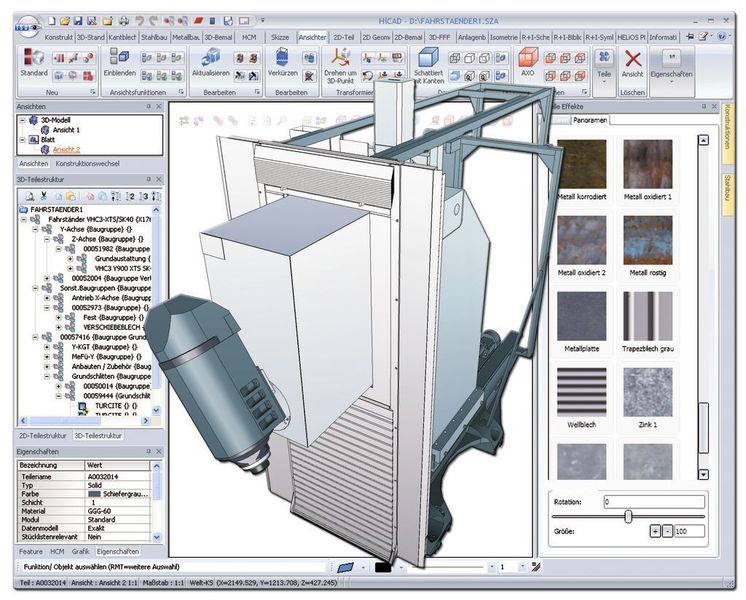Open the Teile dropdown in the ribbon
The height and width of the screenshot is (600, 746).
(604, 82)
